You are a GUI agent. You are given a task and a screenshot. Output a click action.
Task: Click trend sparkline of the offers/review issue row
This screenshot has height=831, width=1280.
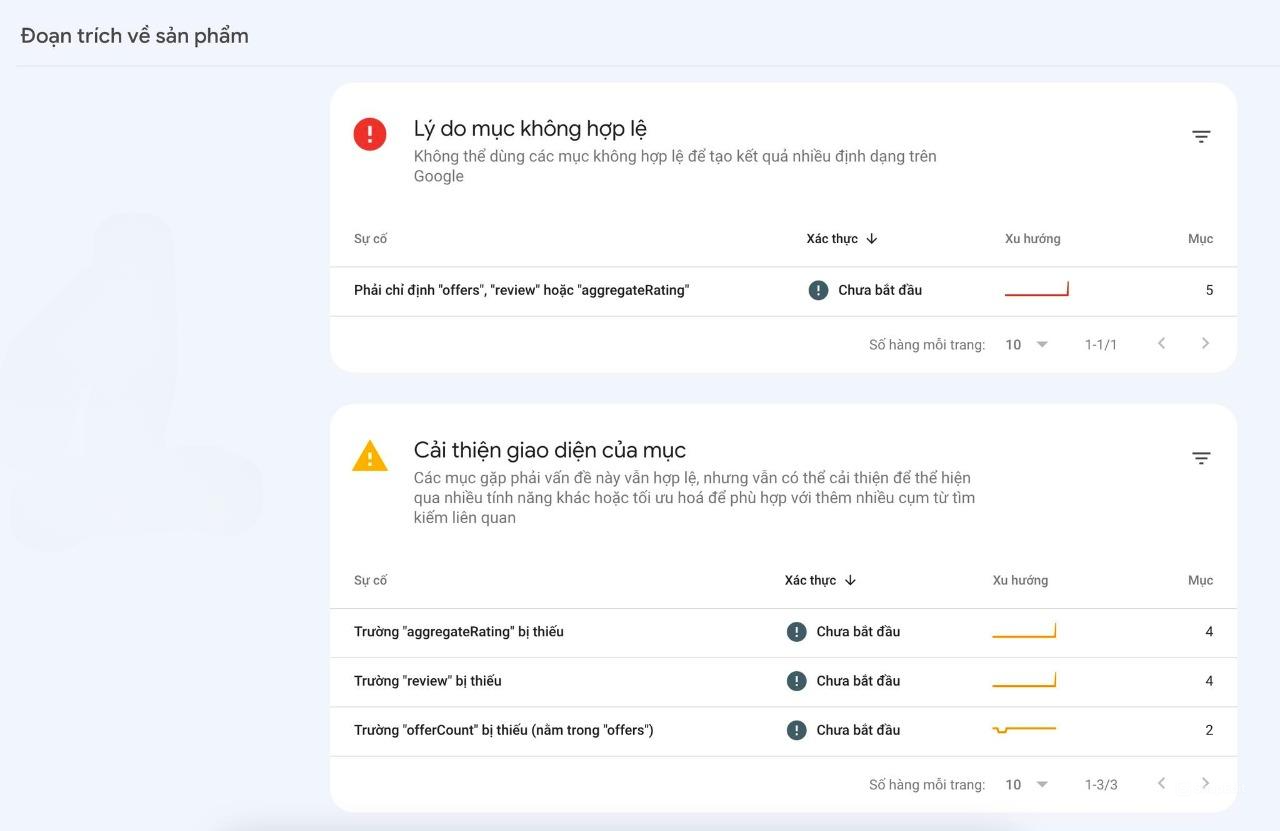pos(1037,290)
